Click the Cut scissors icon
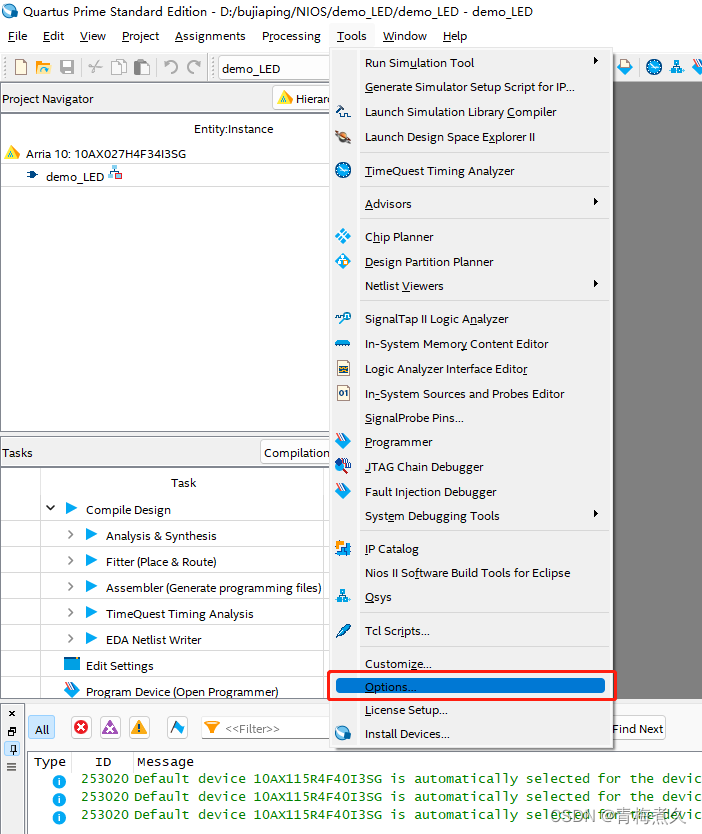702x834 pixels. point(95,67)
